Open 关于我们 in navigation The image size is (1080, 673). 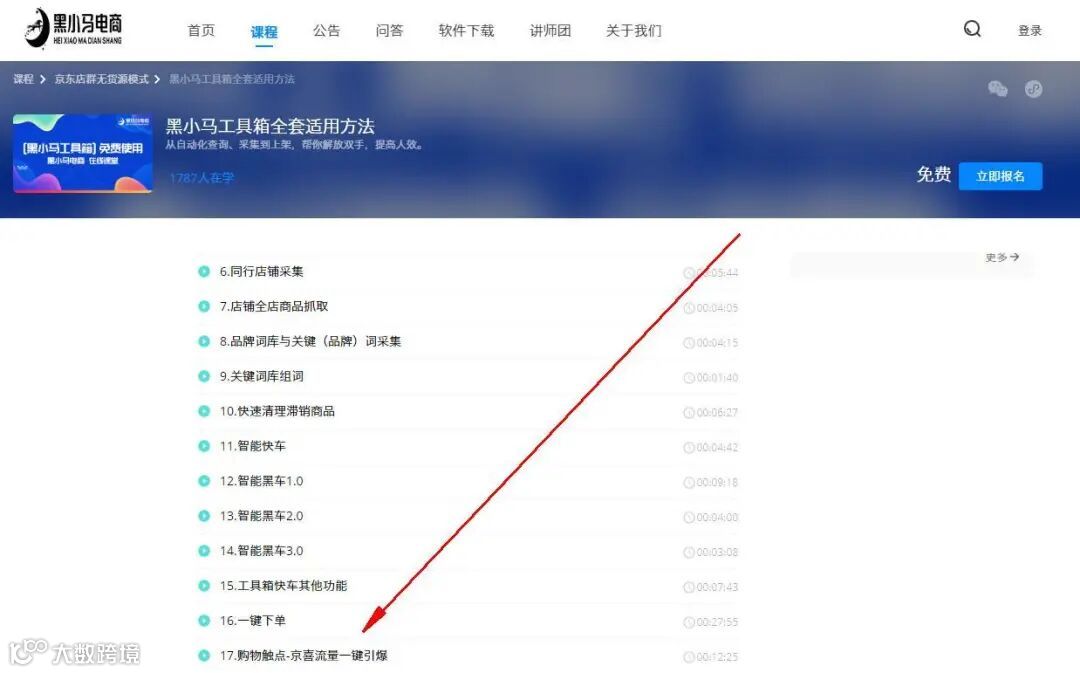(634, 30)
